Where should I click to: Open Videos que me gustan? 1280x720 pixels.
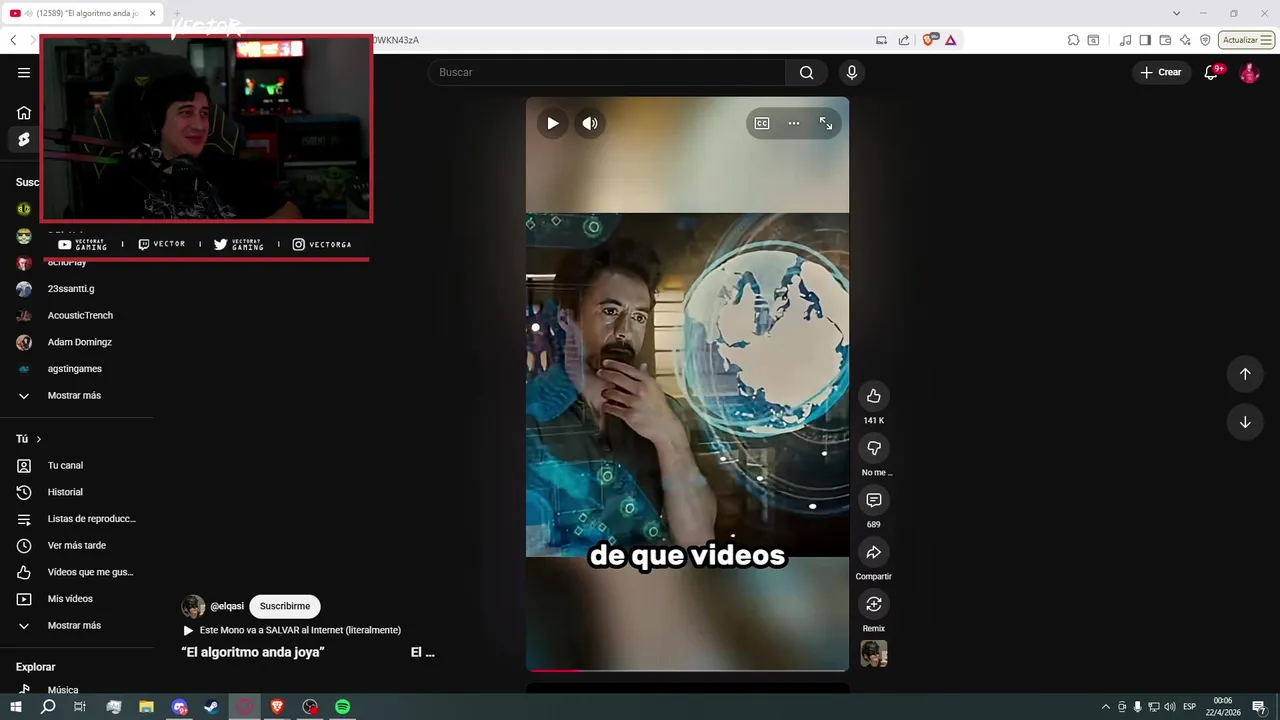pos(90,572)
